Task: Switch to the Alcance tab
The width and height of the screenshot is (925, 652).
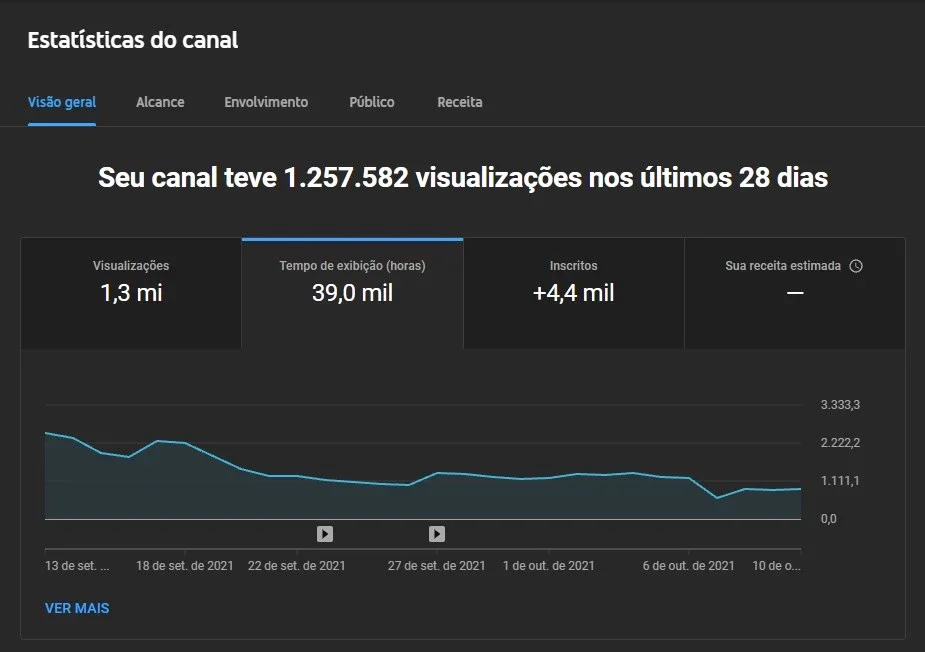Action: click(160, 102)
